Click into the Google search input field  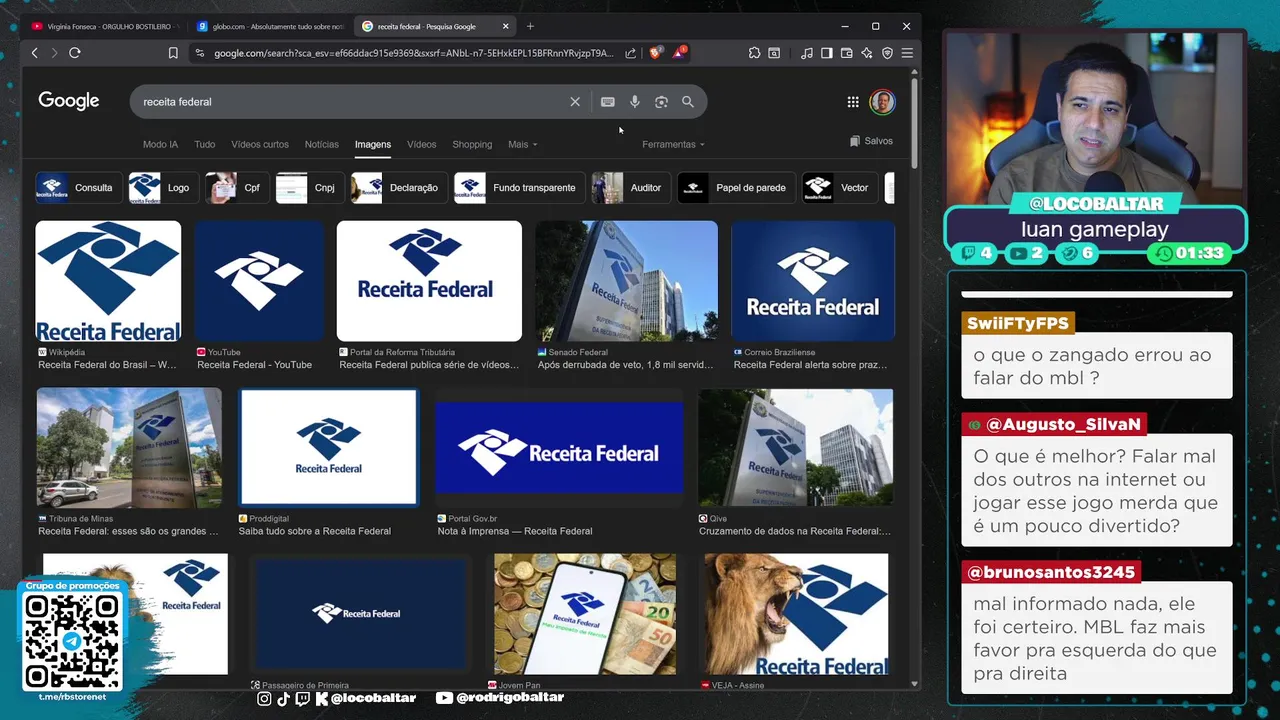[350, 102]
